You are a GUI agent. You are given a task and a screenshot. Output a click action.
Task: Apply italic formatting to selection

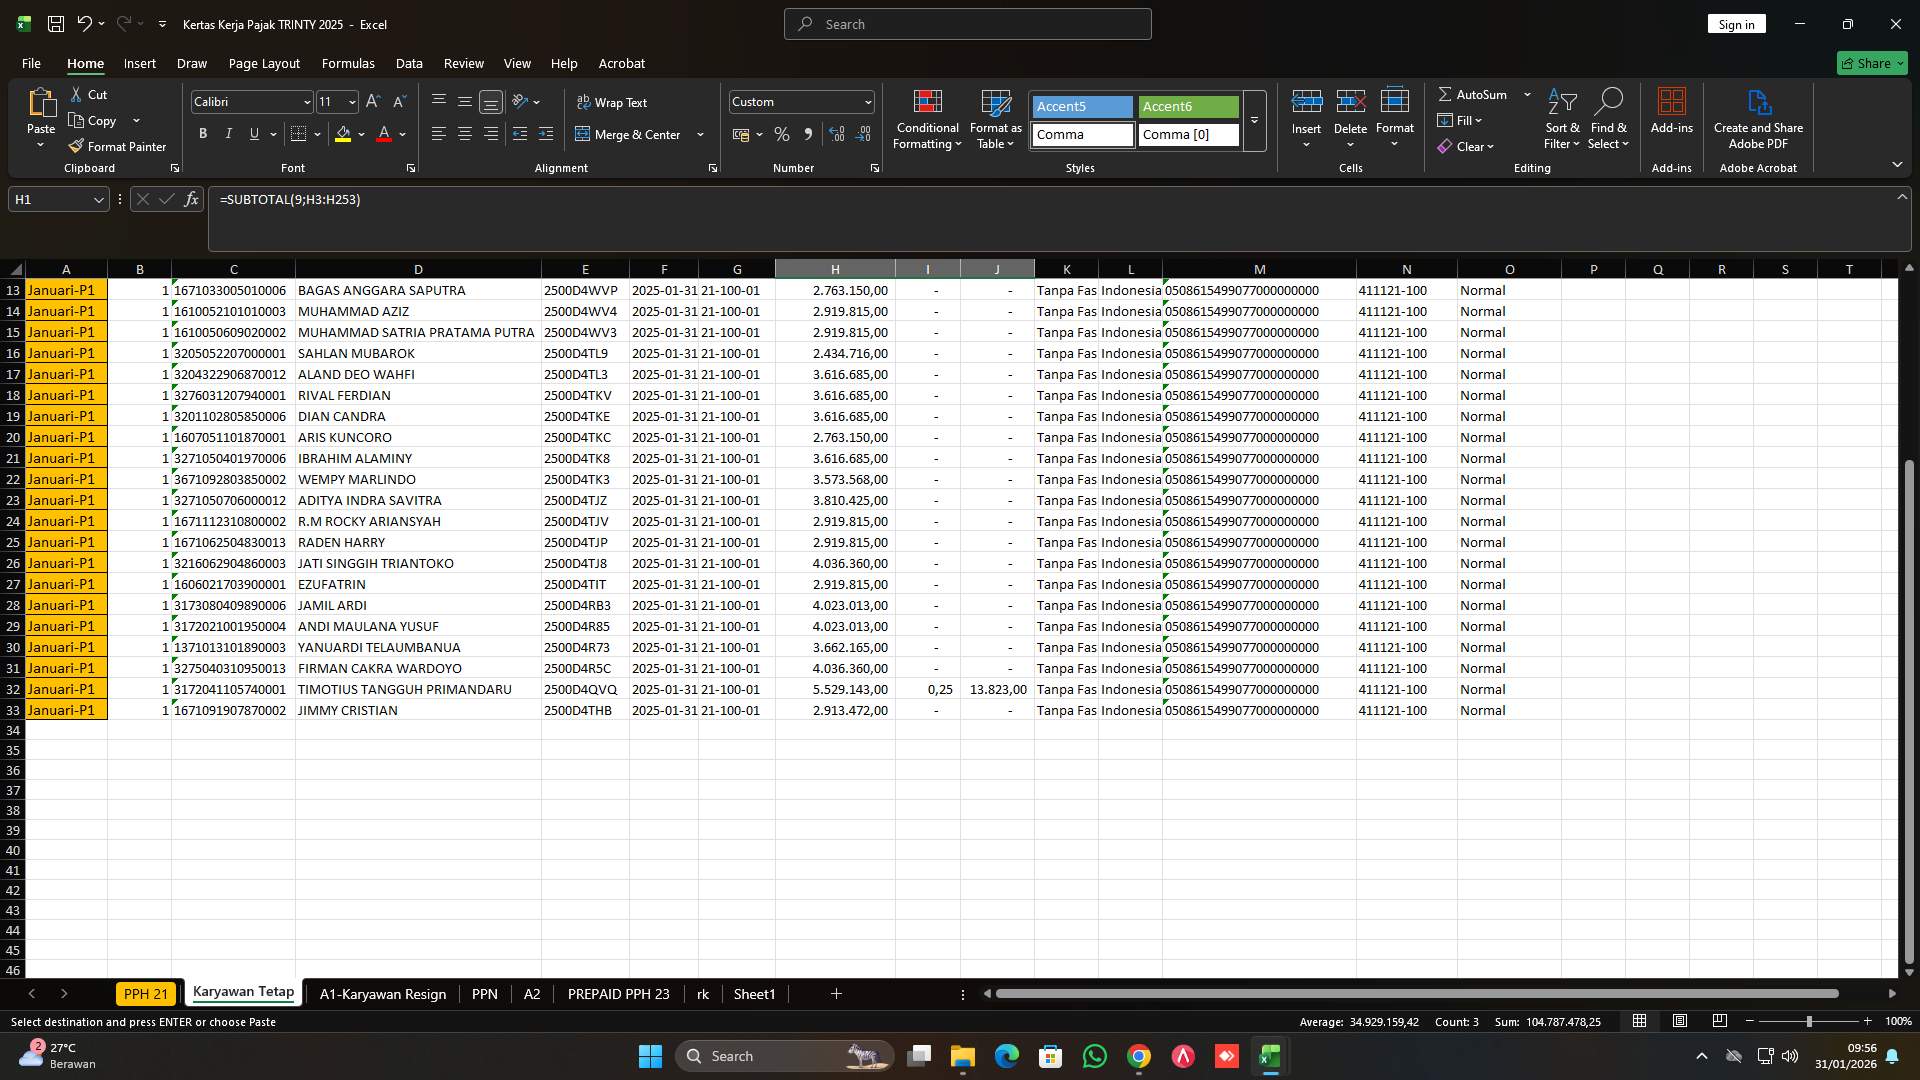click(x=228, y=133)
